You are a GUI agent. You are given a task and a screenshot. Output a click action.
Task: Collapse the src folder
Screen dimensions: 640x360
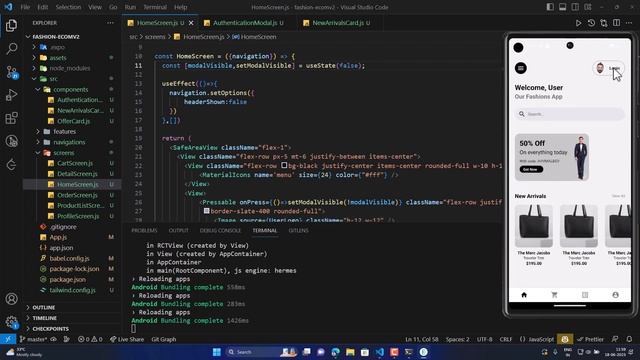pos(53,79)
